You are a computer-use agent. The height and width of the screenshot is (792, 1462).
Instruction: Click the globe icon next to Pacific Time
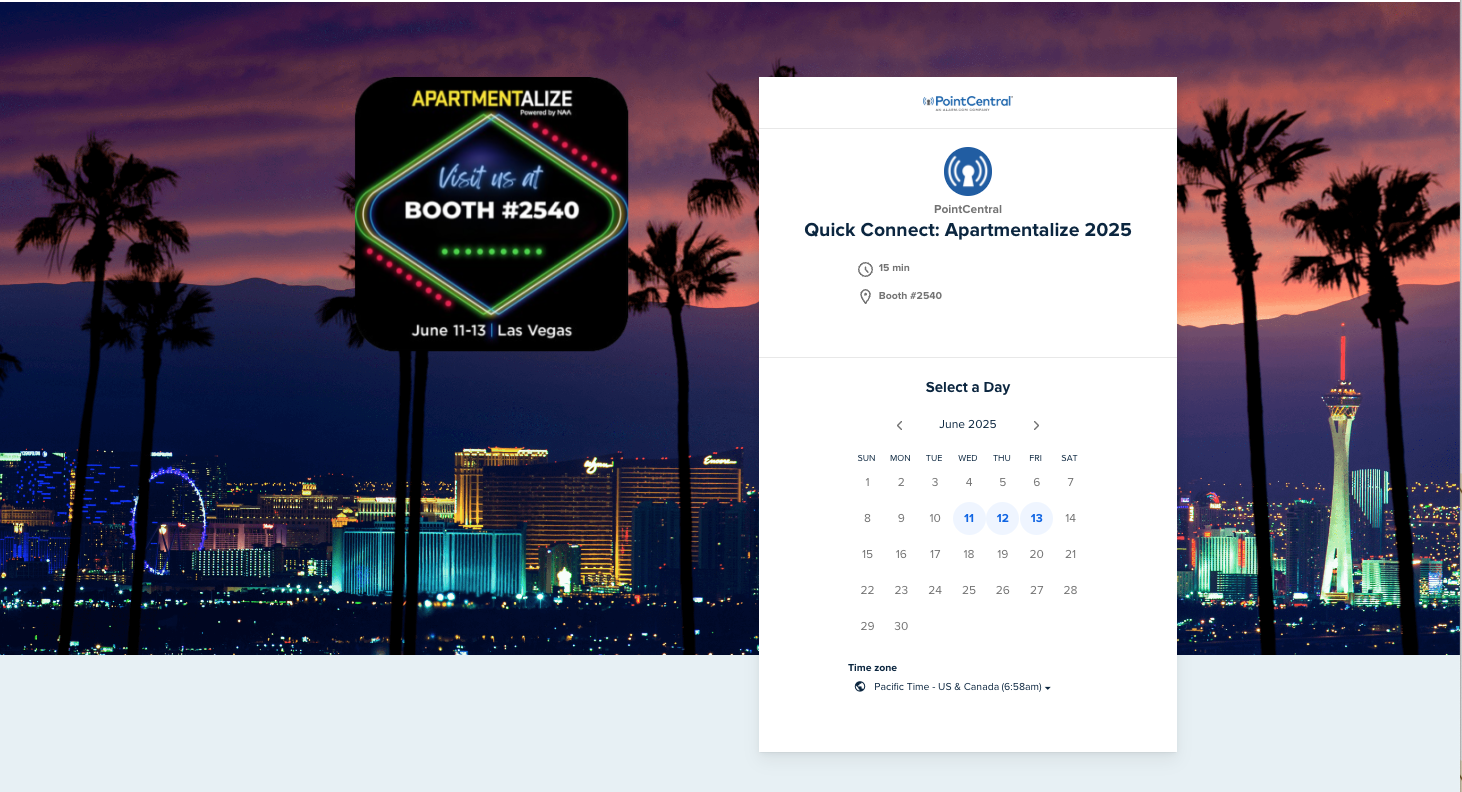860,686
